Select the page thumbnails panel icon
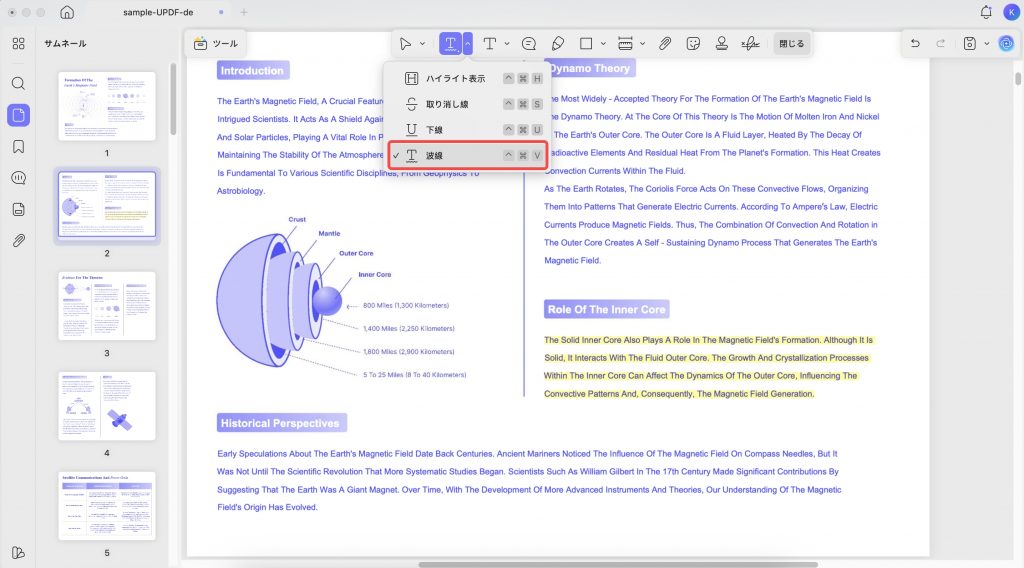 (x=18, y=115)
